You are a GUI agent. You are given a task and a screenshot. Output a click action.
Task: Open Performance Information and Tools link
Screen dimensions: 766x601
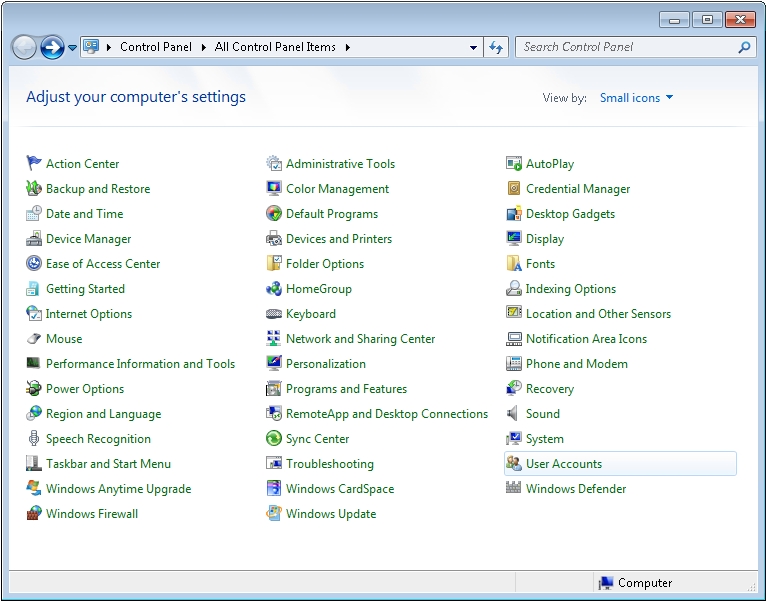coord(141,364)
